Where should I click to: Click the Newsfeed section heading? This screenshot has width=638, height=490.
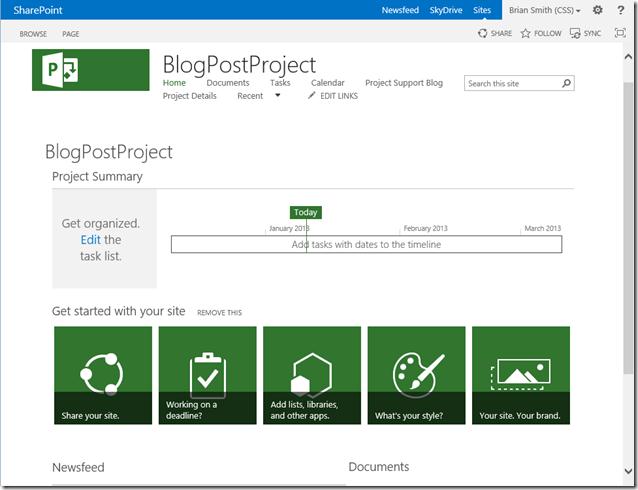pos(78,467)
